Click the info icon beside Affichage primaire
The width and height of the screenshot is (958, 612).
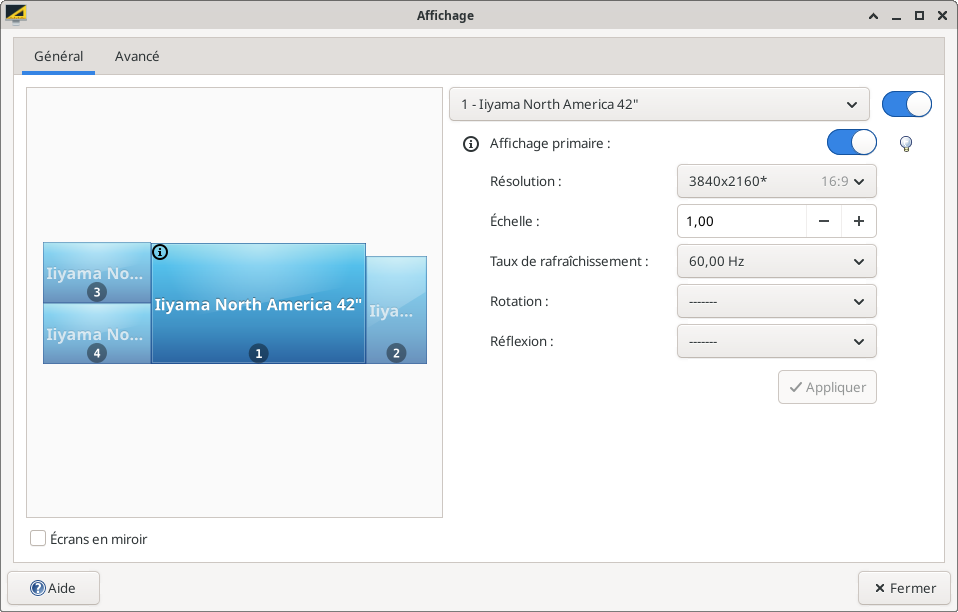tap(471, 144)
